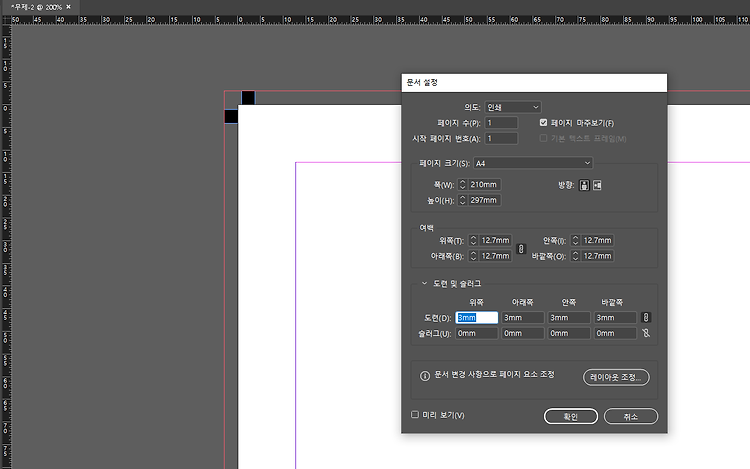The image size is (750, 469).
Task: Toggle the disabled 기본 텍스트 프레임 checkbox
Action: pos(543,138)
